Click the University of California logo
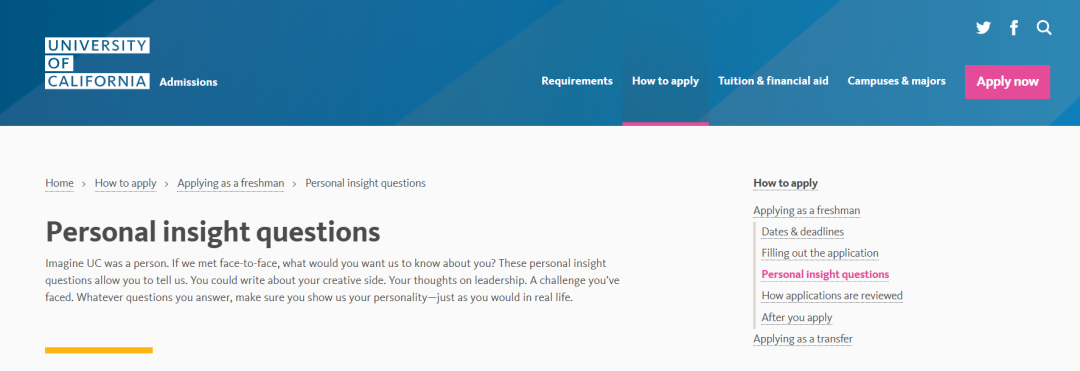The height and width of the screenshot is (371, 1080). 97,63
